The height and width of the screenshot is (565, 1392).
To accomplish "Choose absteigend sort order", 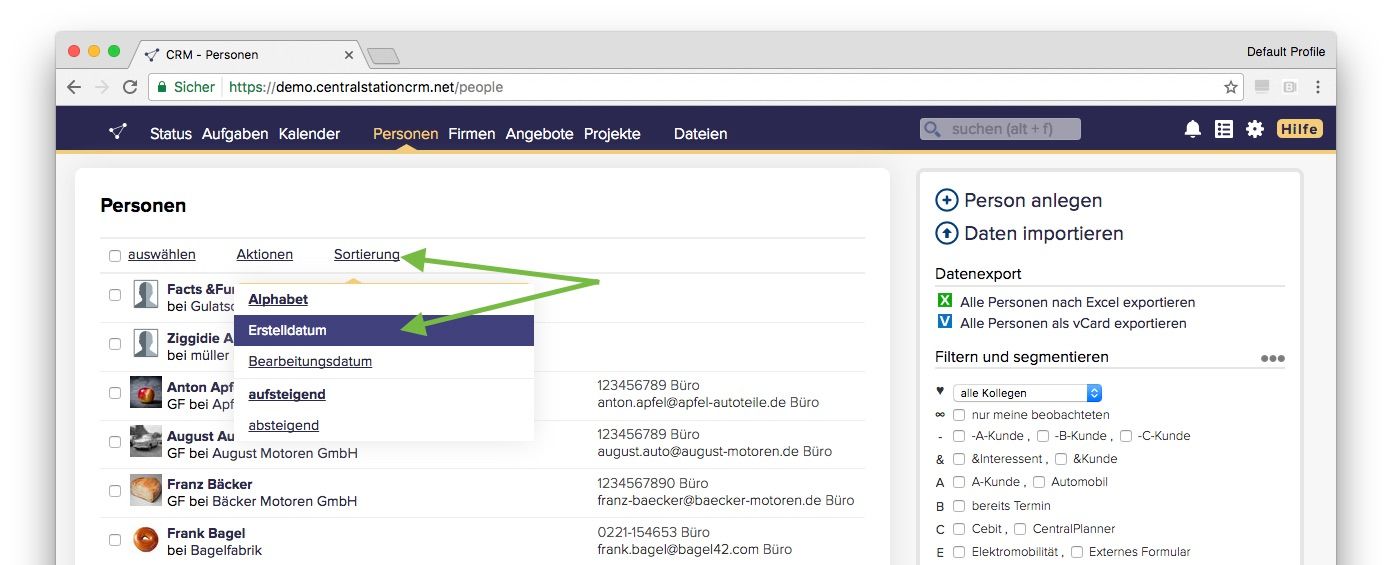I will coord(283,425).
